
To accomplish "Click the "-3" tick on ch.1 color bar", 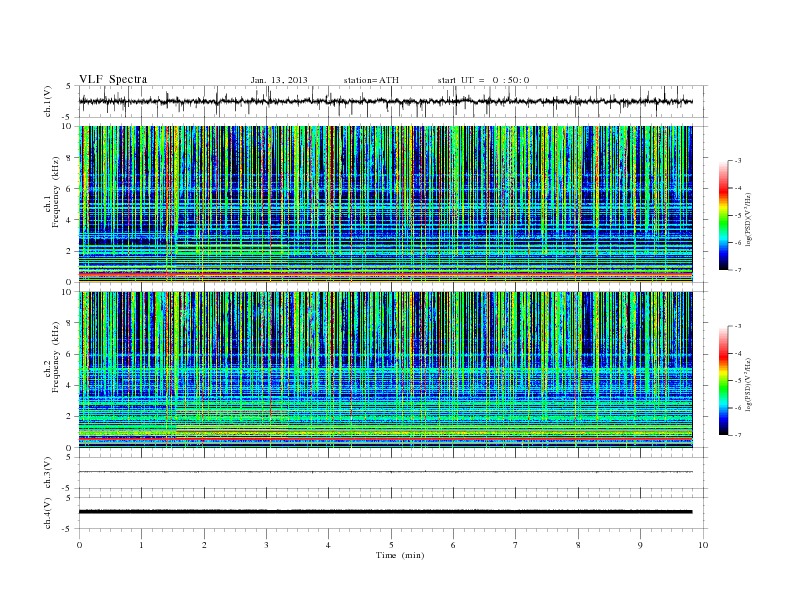I will tap(737, 161).
